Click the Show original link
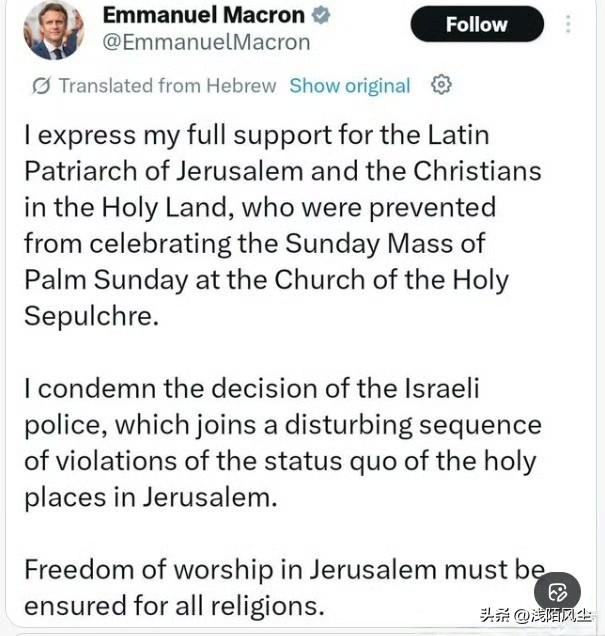This screenshot has height=636, width=605. tap(350, 86)
